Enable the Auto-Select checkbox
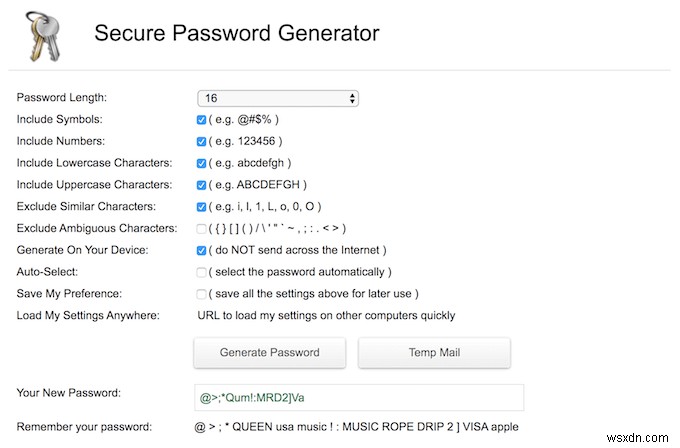Viewport: 680px width, 448px height. coord(202,272)
